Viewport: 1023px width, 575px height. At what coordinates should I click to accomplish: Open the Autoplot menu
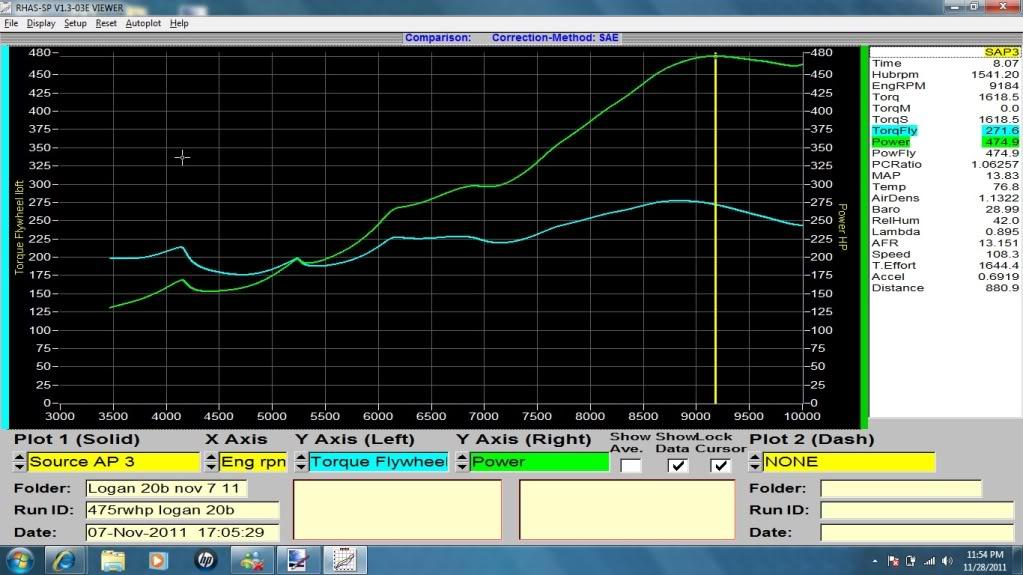(x=143, y=23)
